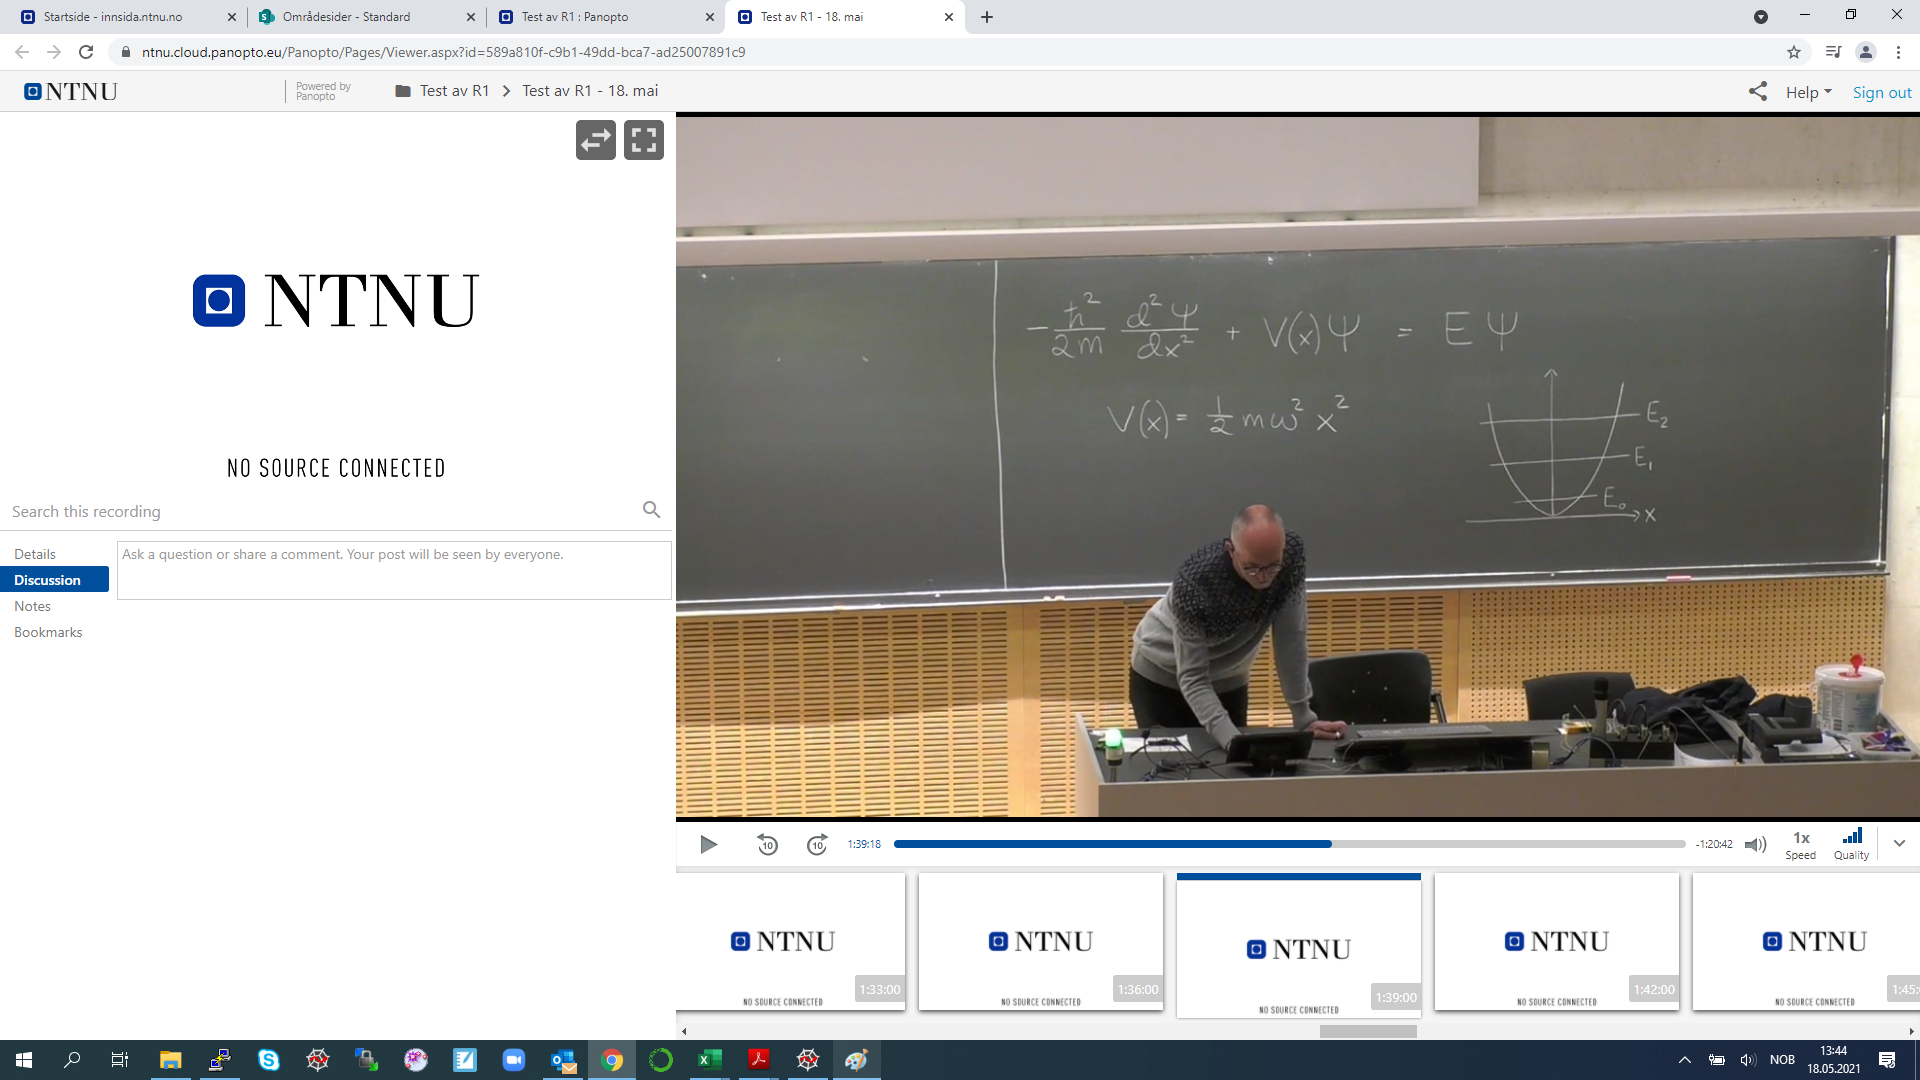
Task: Click the address bar URL
Action: coord(443,52)
